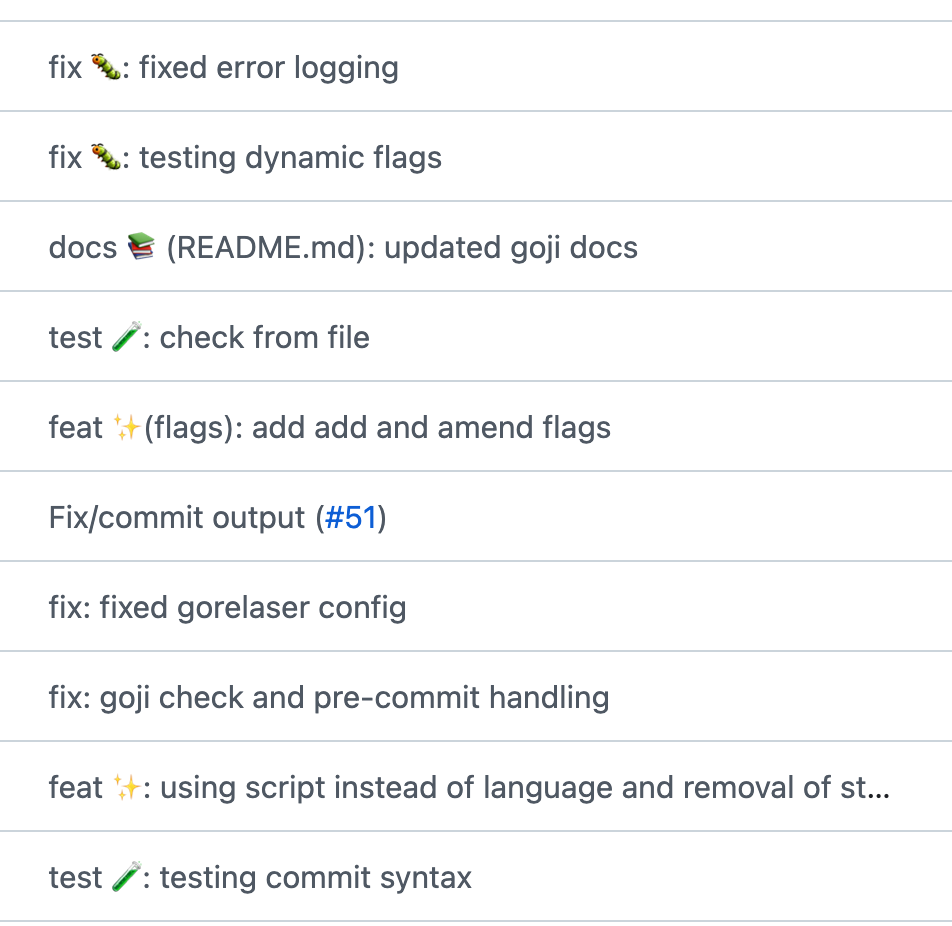Click the test tube emoji beside 'check from file'
This screenshot has height=926, width=952.
pyautogui.click(x=126, y=336)
